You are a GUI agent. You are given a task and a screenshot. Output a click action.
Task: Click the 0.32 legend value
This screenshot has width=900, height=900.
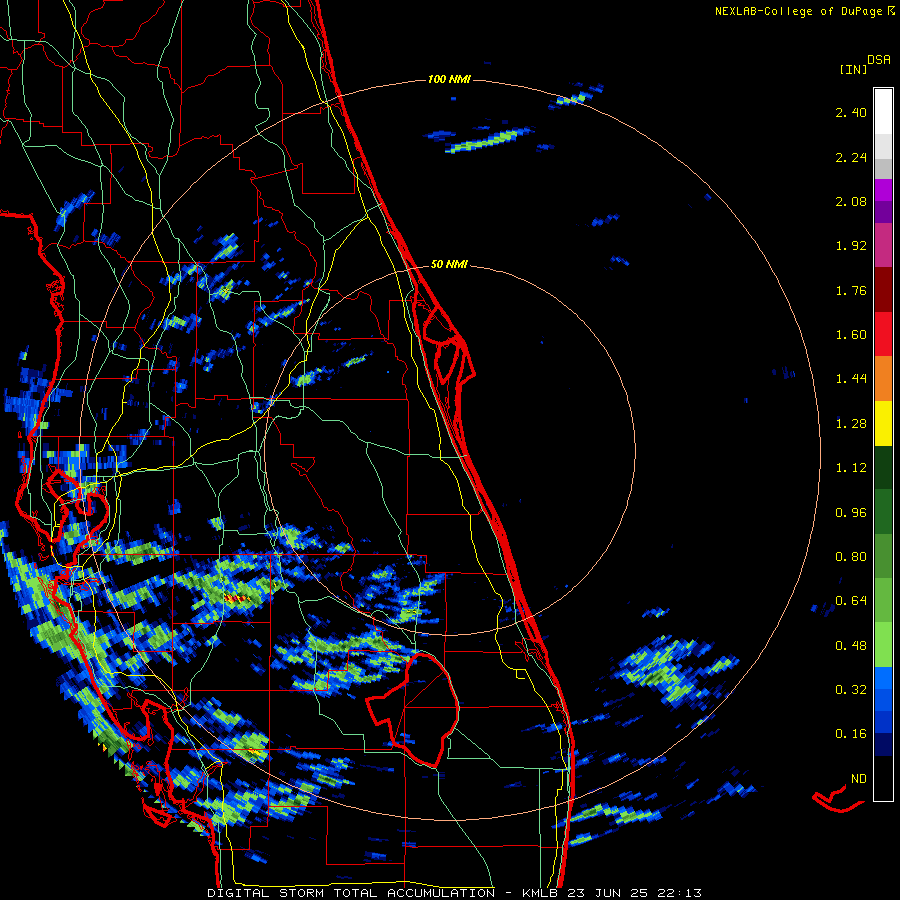click(x=851, y=690)
